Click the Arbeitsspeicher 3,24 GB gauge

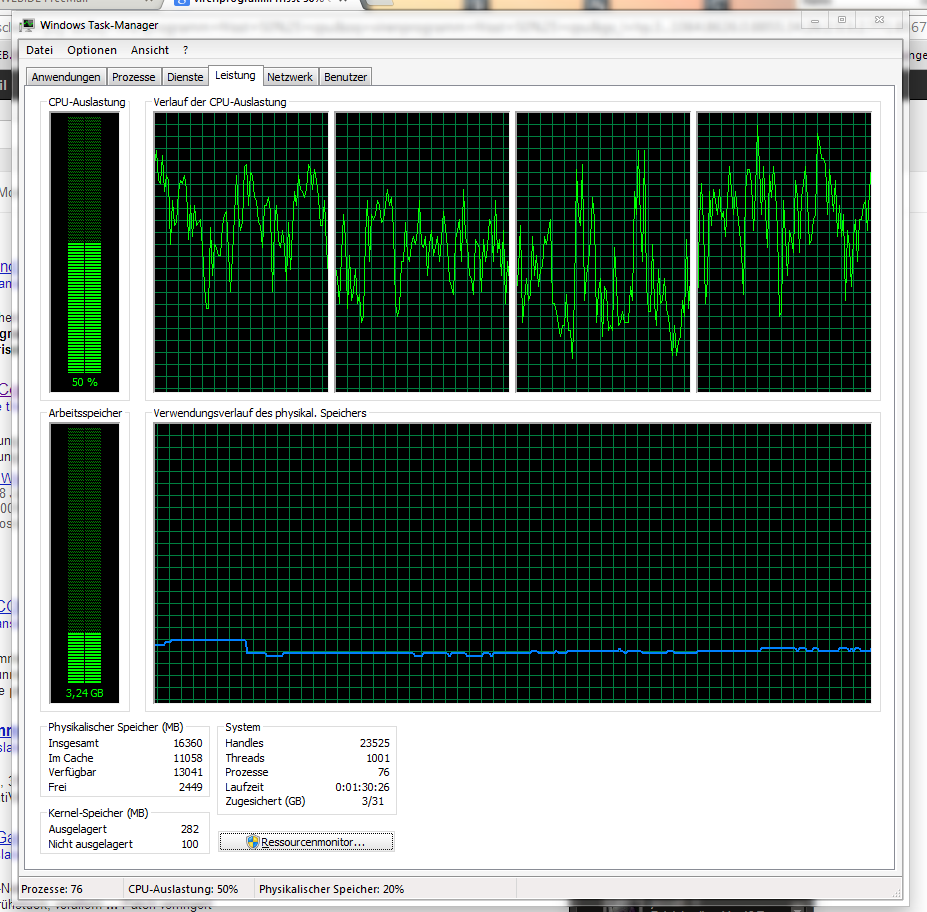[x=85, y=563]
